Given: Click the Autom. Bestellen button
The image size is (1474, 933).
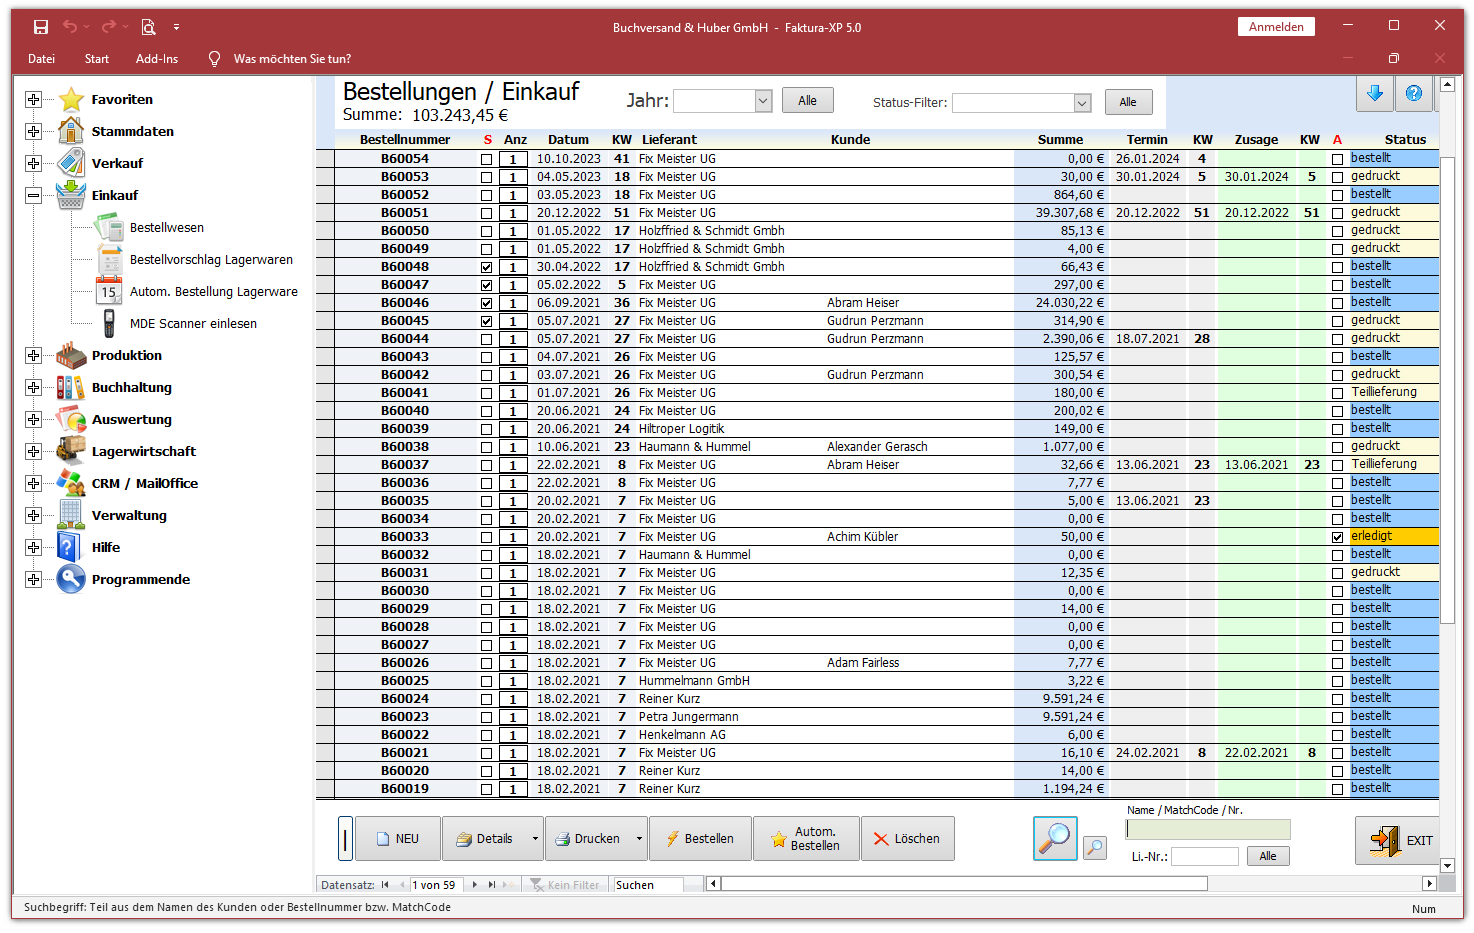Looking at the screenshot, I should click(x=805, y=839).
